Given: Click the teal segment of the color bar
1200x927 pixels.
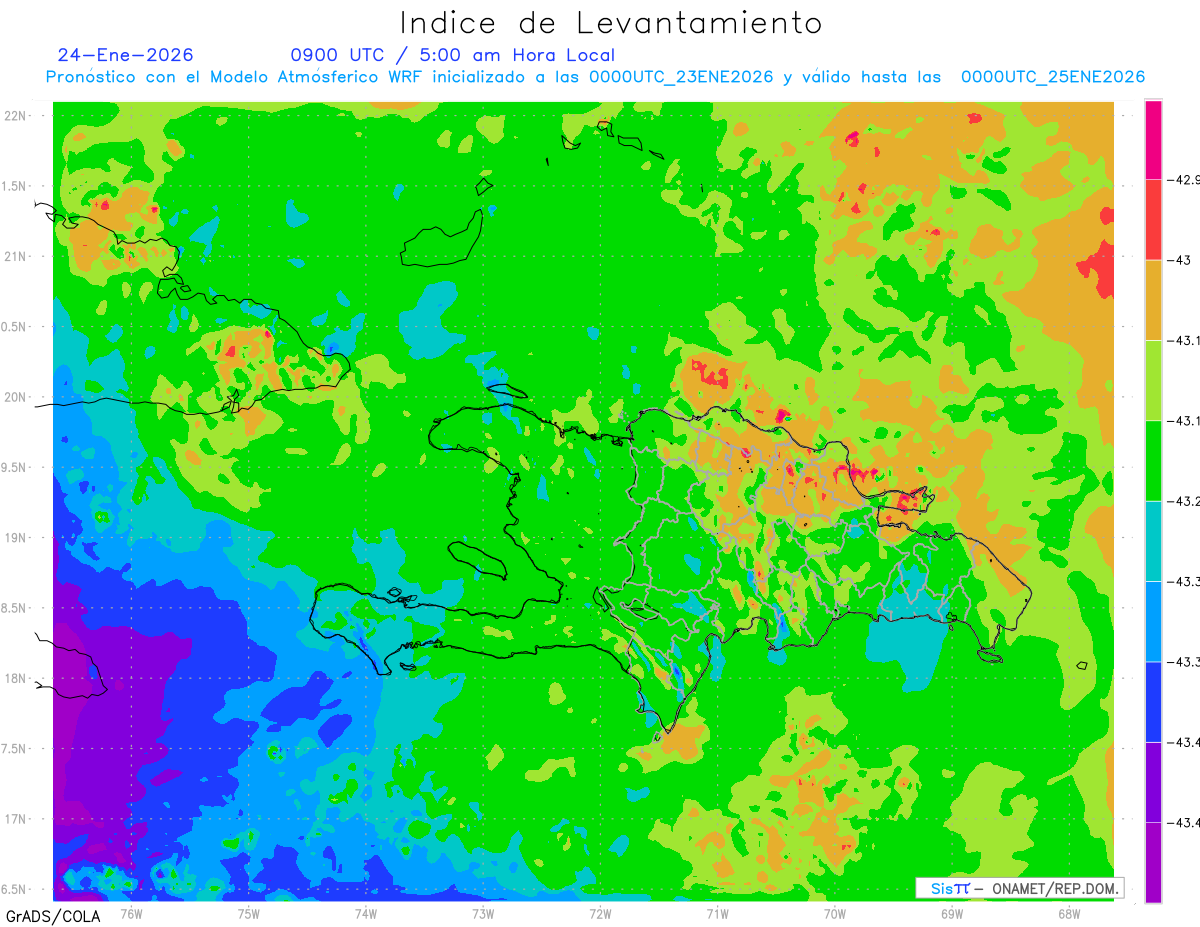Looking at the screenshot, I should click(x=1153, y=541).
